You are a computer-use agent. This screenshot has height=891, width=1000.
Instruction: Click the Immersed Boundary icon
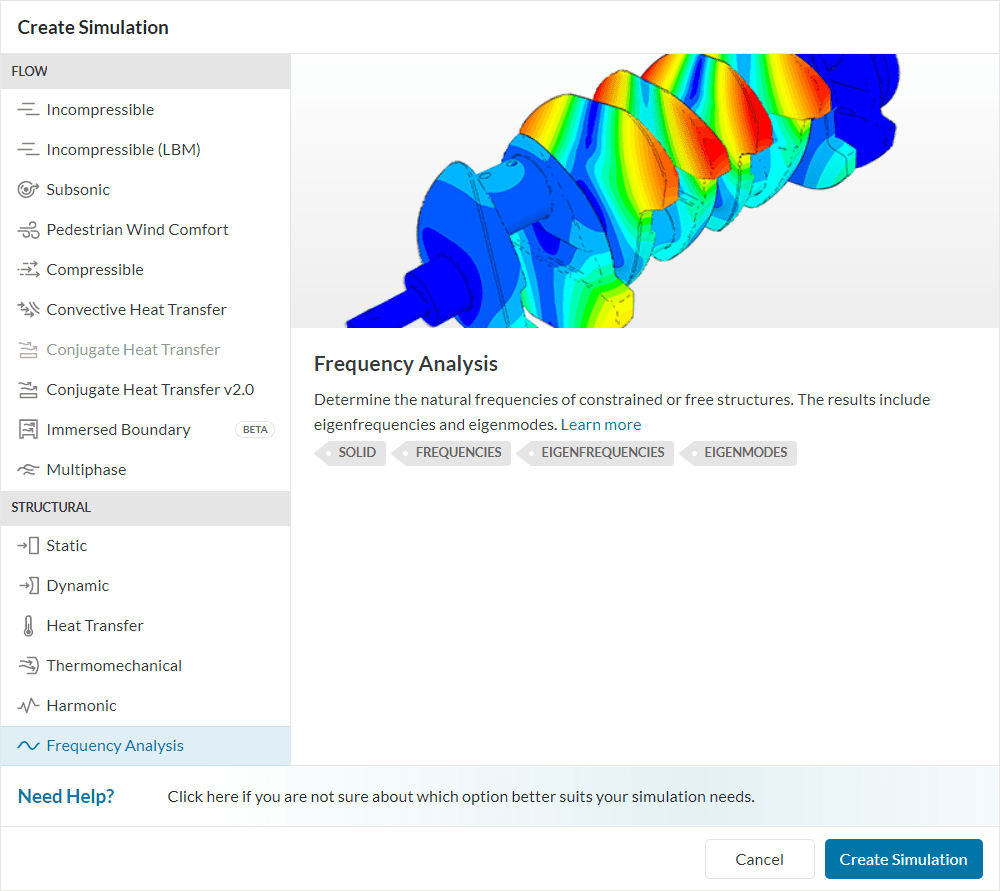point(28,430)
